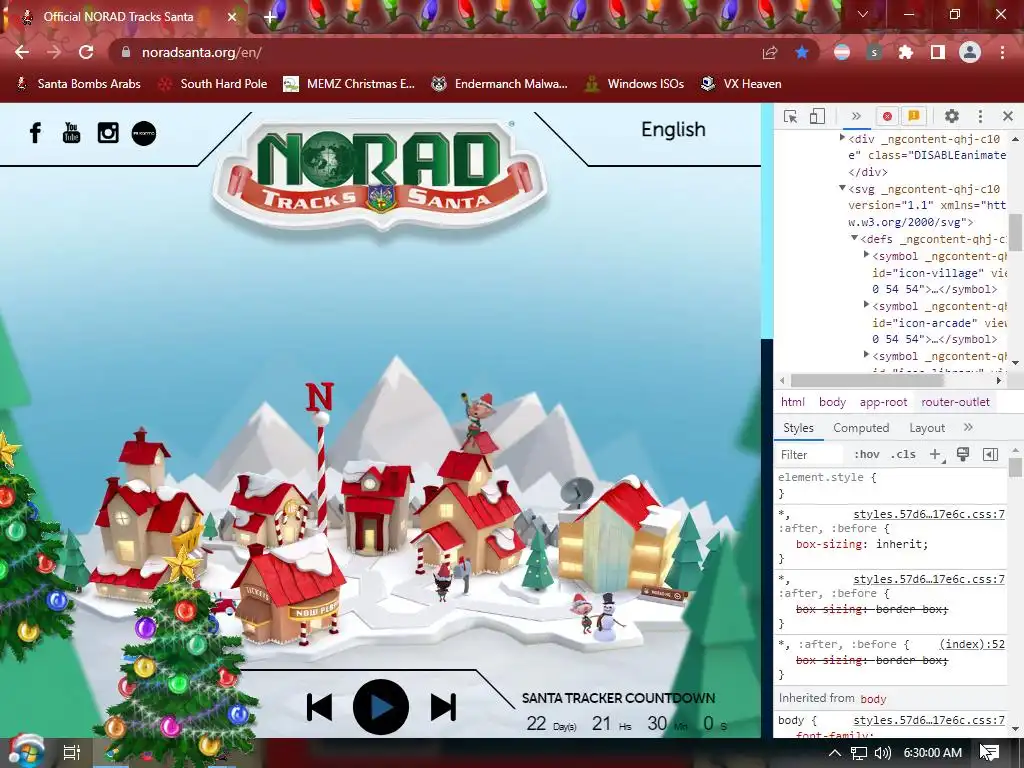The width and height of the screenshot is (1024, 768).
Task: Open the English language selector
Action: coord(673,129)
